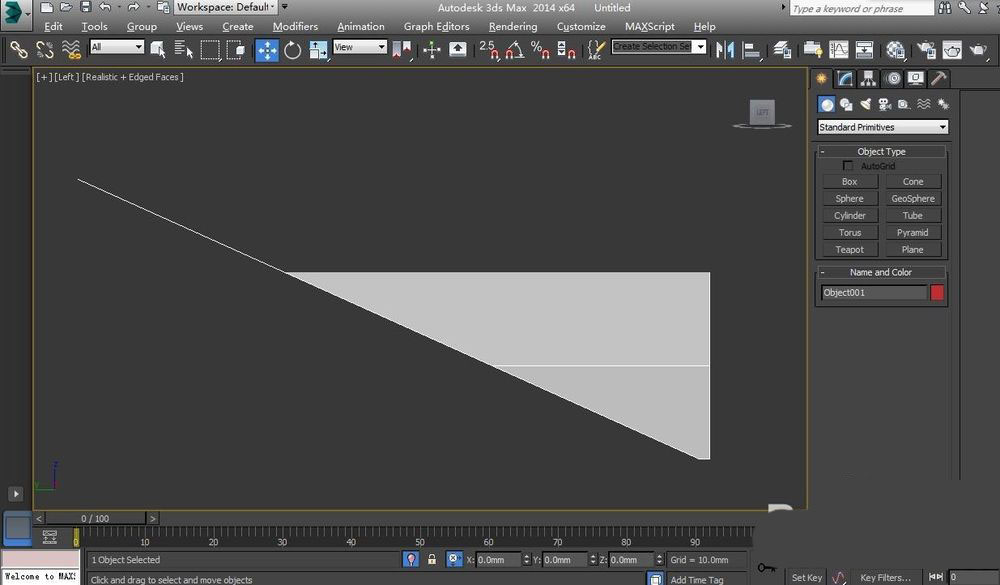Click the red object color swatch

[937, 293]
